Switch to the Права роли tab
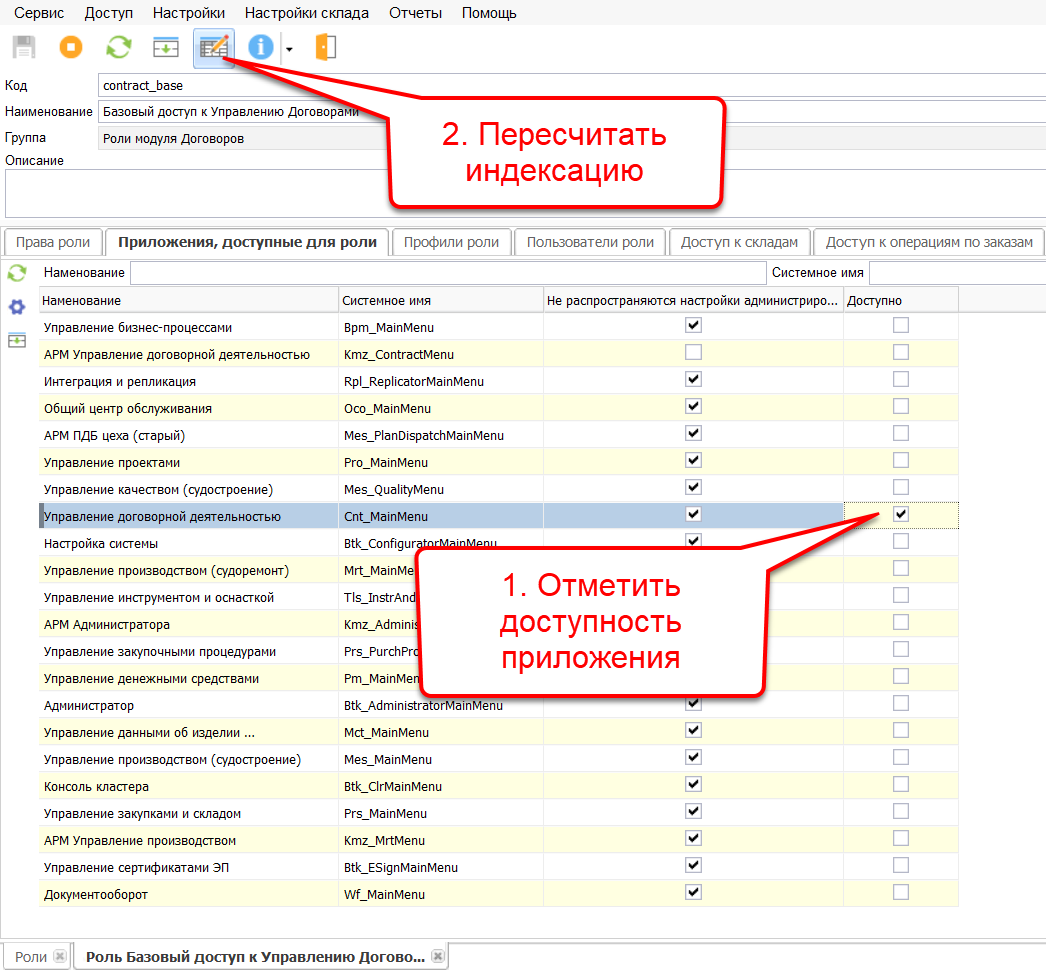This screenshot has height=970, width=1046. coord(53,242)
